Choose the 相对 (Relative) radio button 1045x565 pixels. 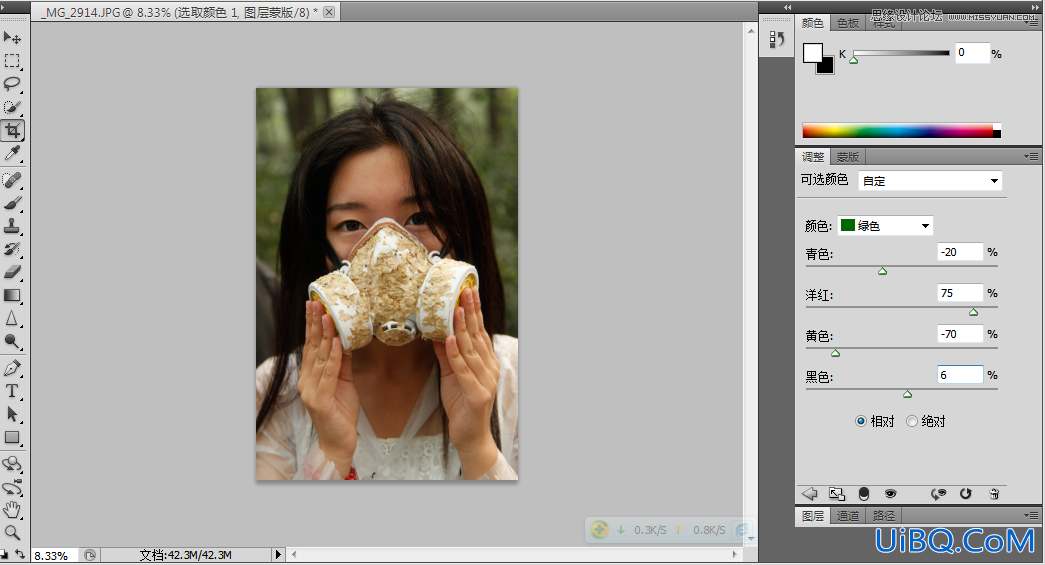(x=860, y=421)
